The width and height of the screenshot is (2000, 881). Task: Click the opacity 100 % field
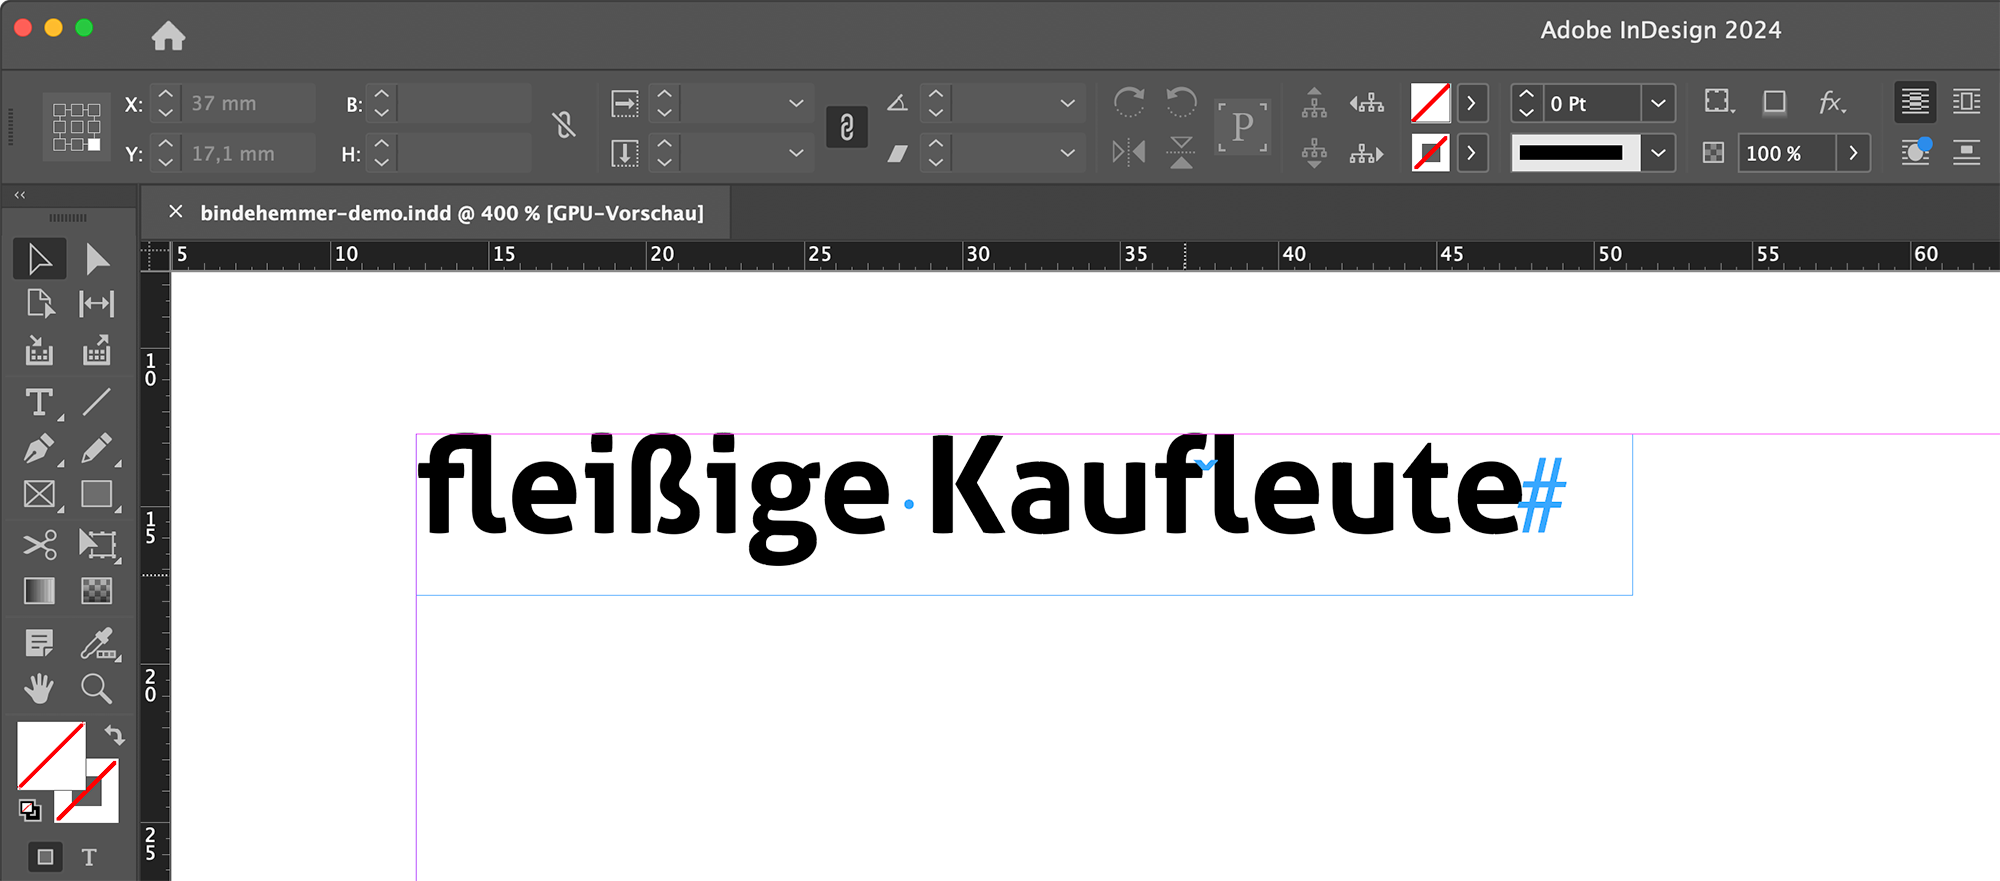[1786, 153]
